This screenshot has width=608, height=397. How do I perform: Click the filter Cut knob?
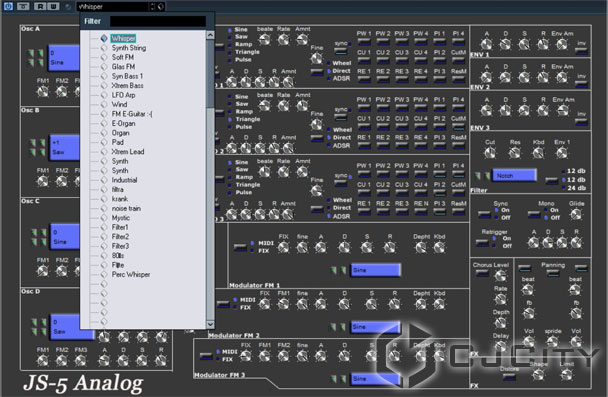[490, 153]
